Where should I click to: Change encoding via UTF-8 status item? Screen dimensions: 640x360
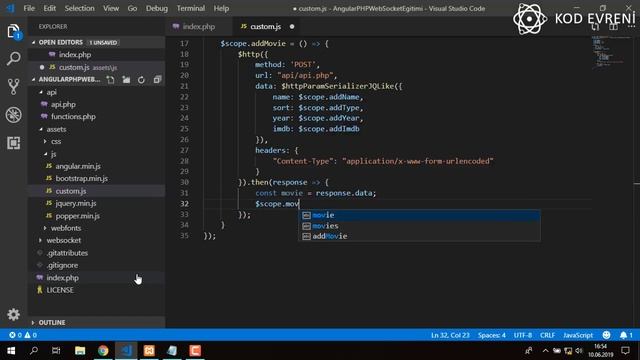[523, 335]
